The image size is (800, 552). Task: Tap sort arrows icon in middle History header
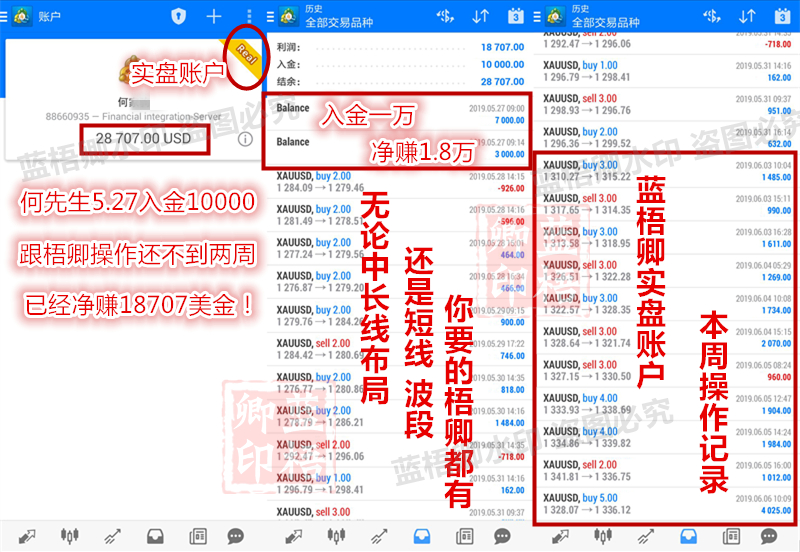click(x=481, y=16)
